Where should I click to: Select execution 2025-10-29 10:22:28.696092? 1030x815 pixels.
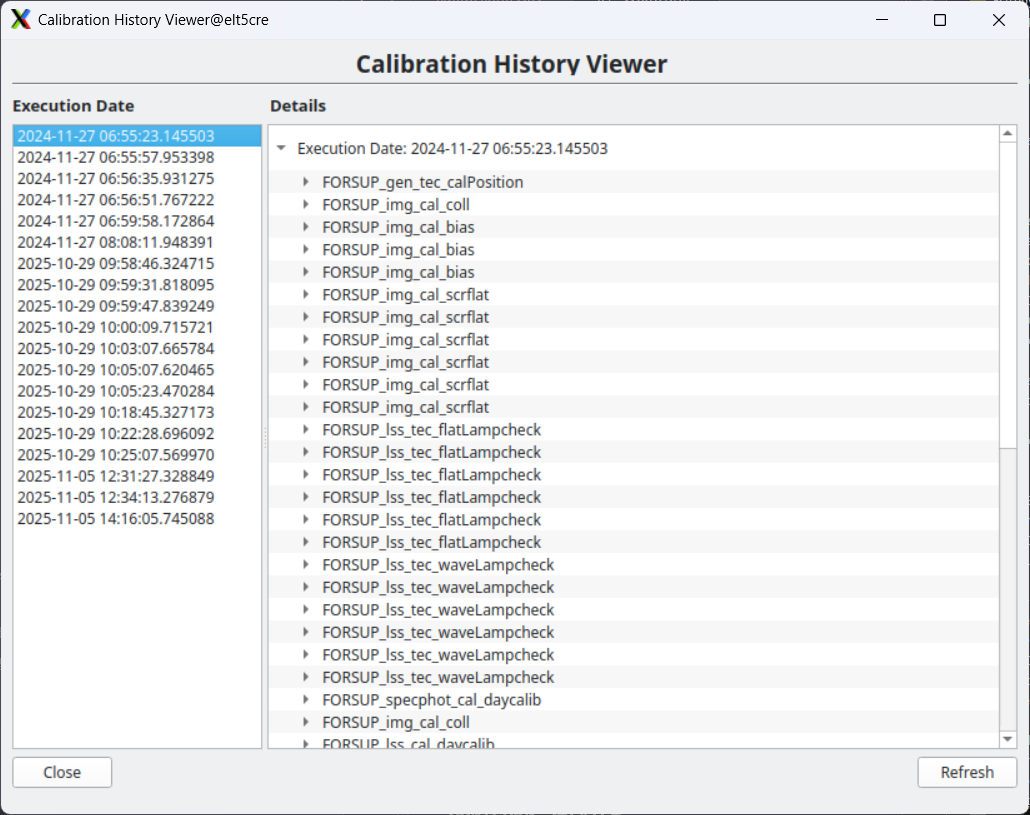(137, 433)
